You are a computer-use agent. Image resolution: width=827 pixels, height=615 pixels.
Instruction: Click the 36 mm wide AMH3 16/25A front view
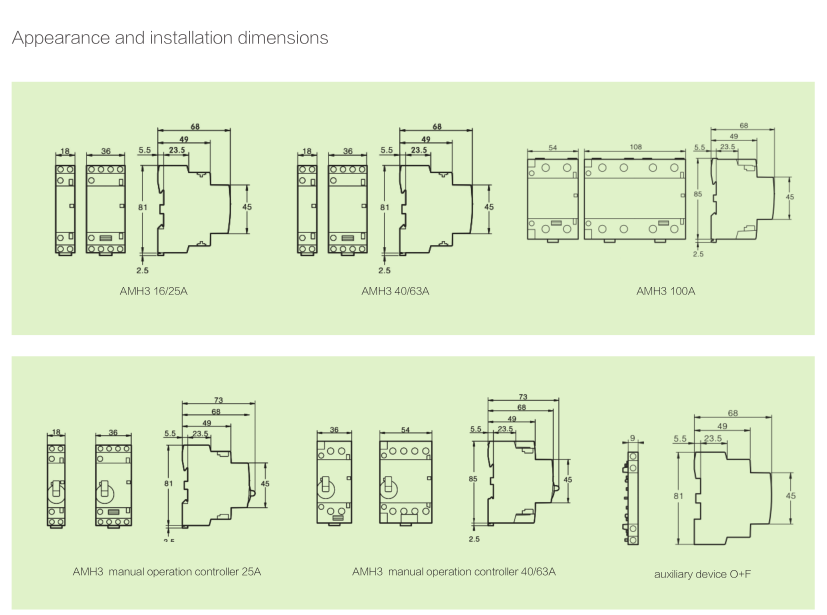tap(105, 207)
